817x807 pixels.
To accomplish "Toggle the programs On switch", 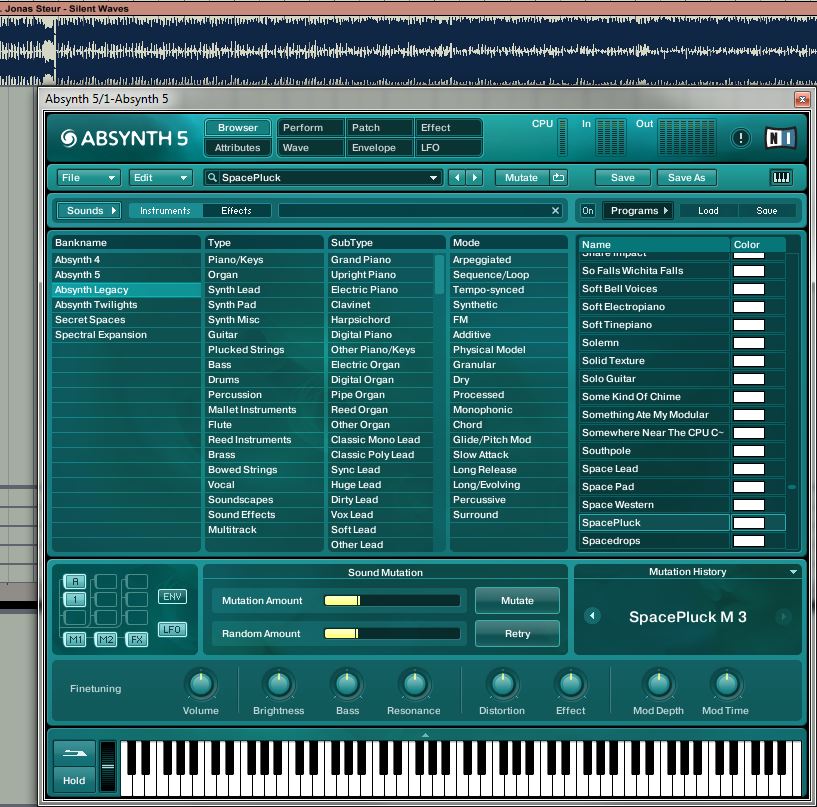I will [x=588, y=210].
